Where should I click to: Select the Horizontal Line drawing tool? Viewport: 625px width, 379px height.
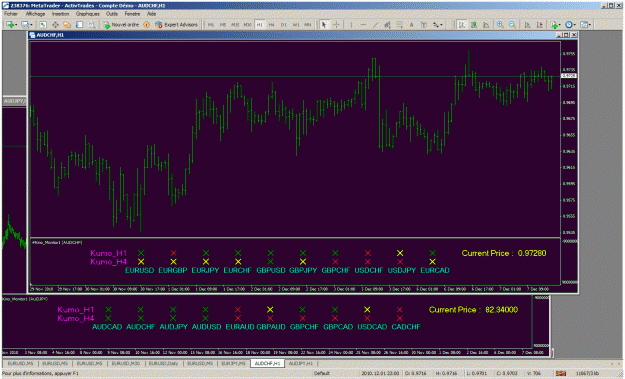pyautogui.click(x=363, y=25)
